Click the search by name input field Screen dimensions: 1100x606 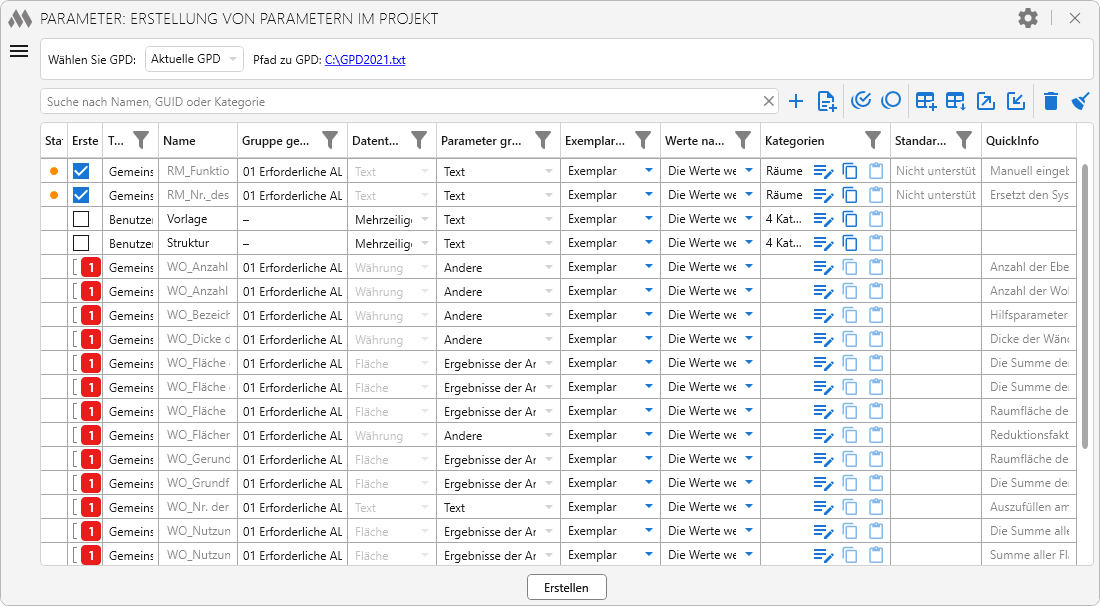400,101
